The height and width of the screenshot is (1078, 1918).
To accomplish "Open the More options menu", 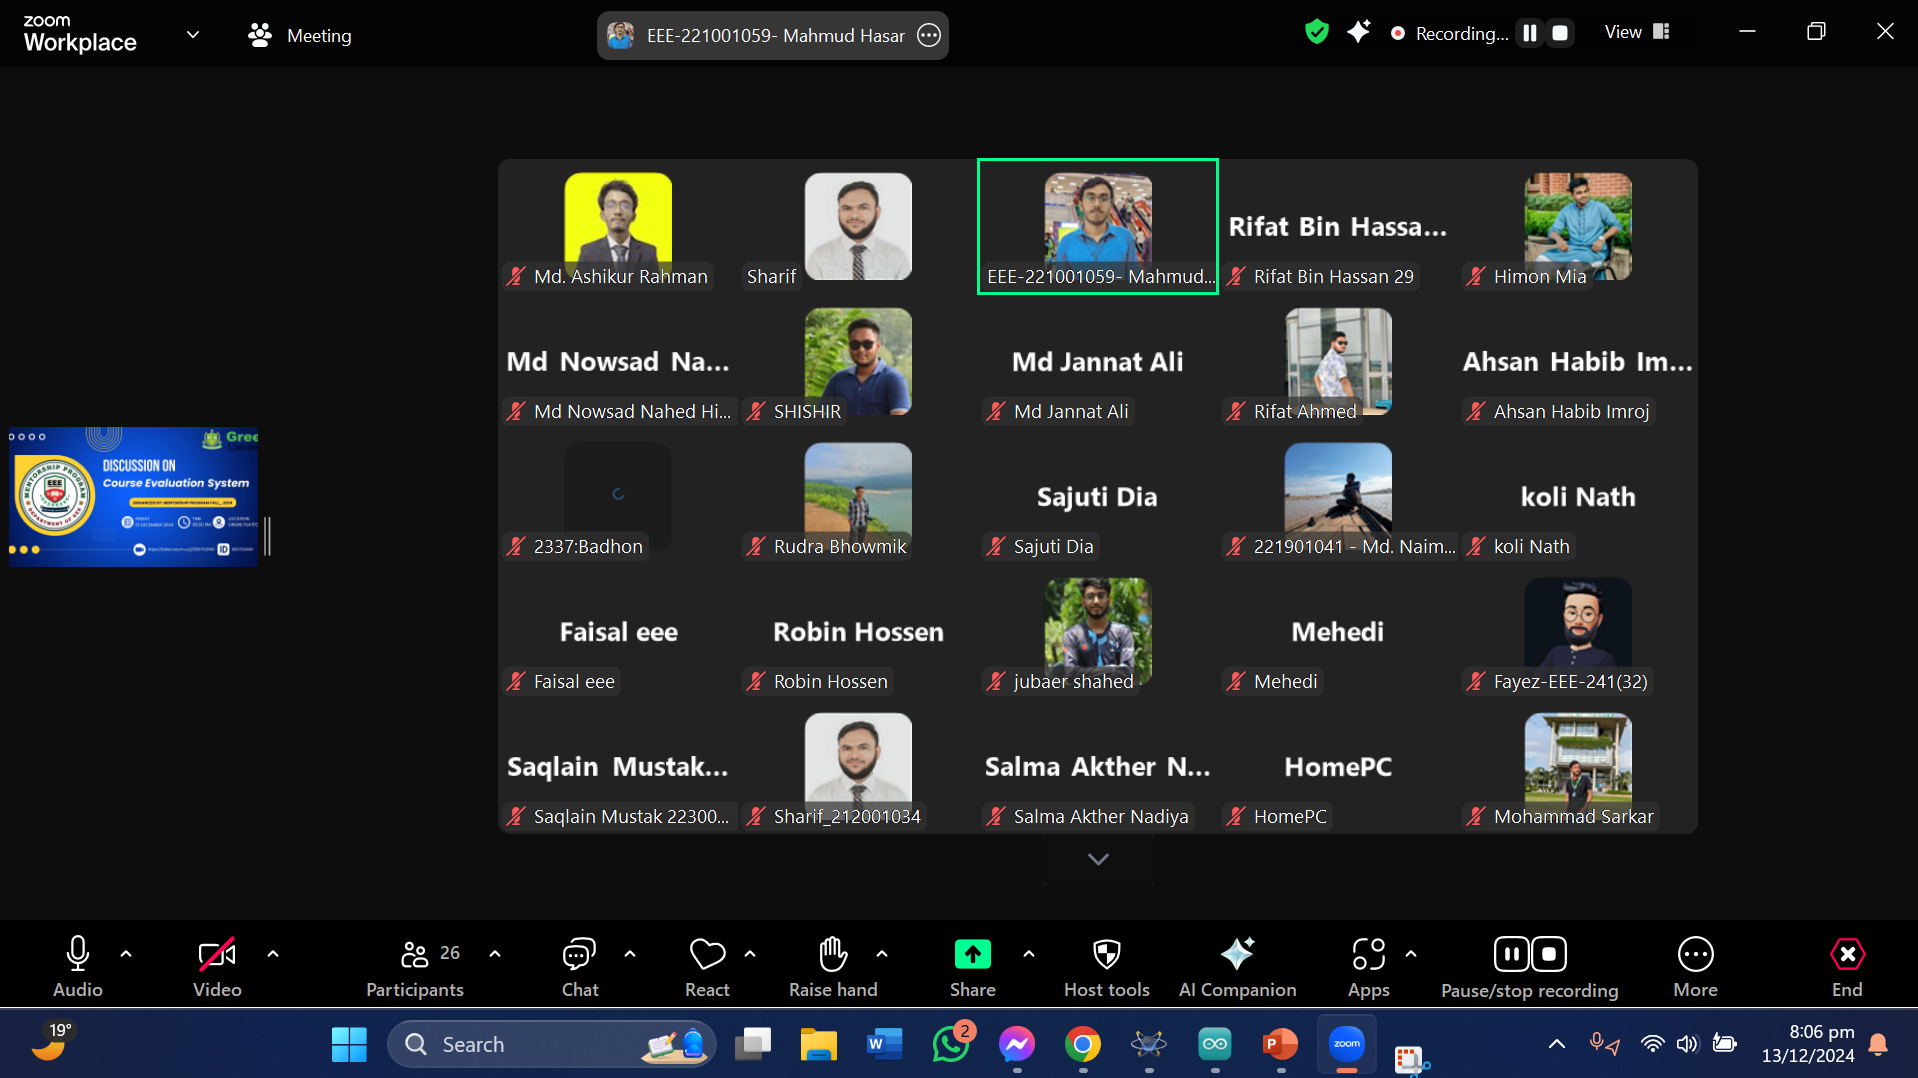I will coord(1695,966).
